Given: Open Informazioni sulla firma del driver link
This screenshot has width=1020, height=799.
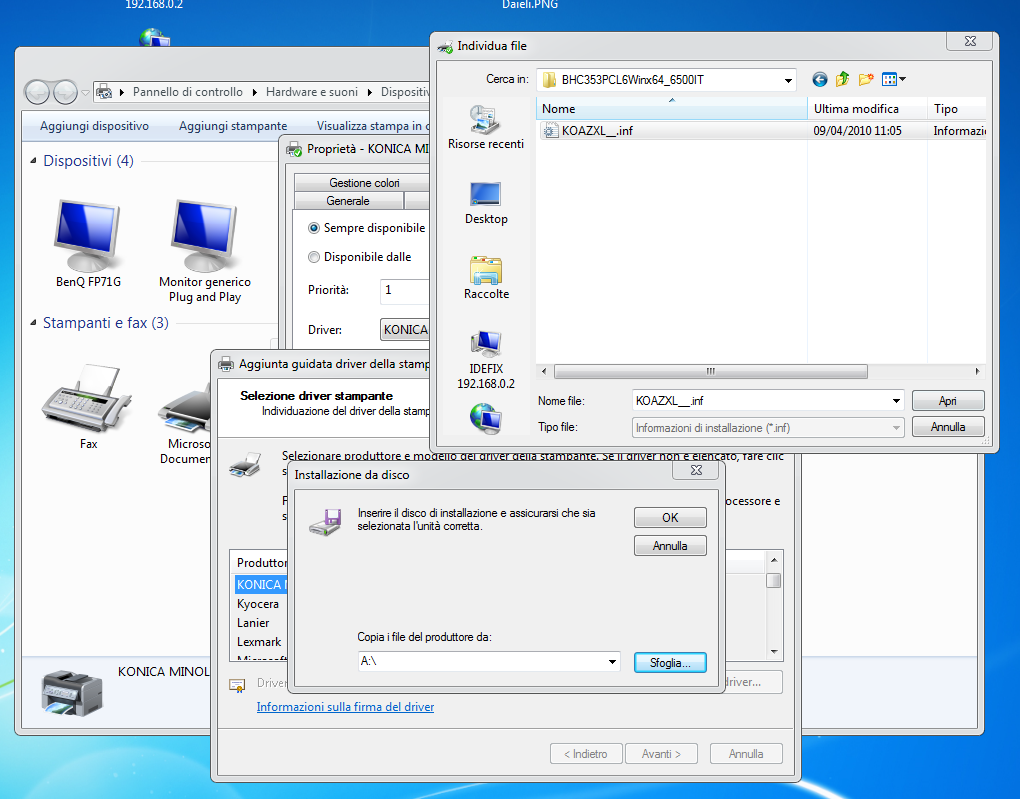Looking at the screenshot, I should point(345,707).
